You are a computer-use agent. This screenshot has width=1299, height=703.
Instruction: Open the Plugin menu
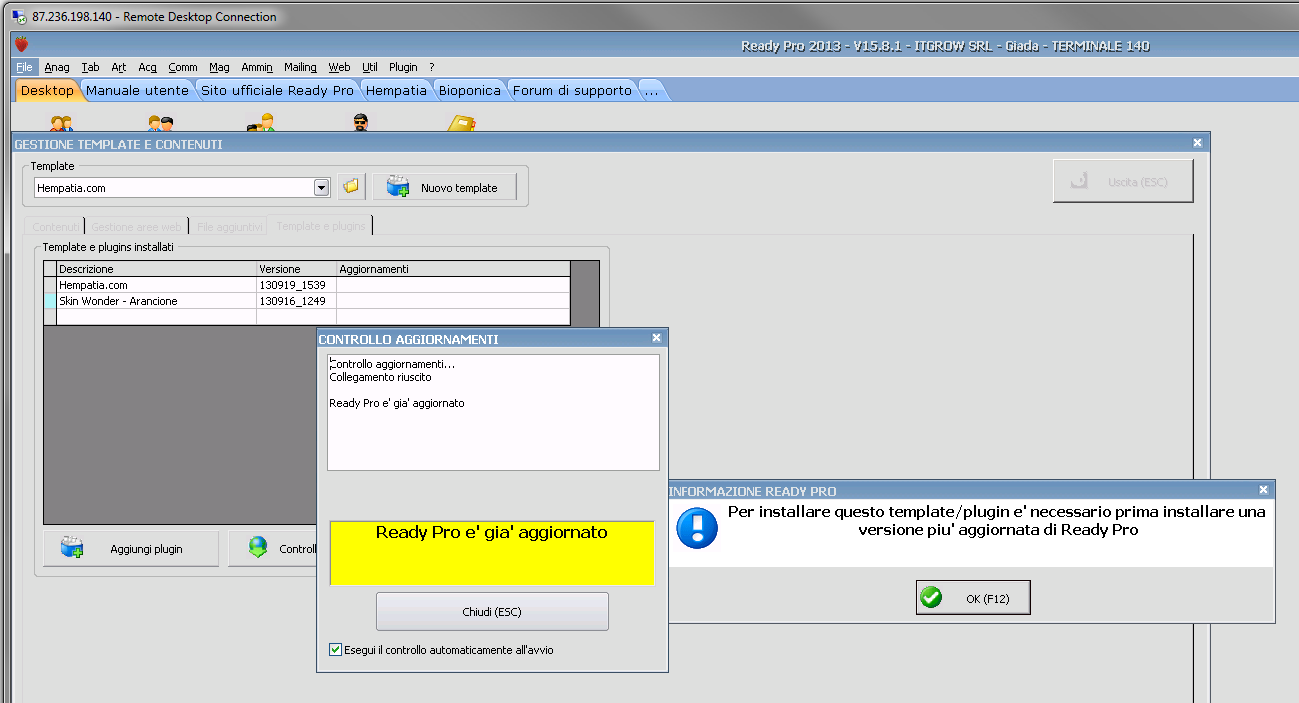tap(403, 67)
